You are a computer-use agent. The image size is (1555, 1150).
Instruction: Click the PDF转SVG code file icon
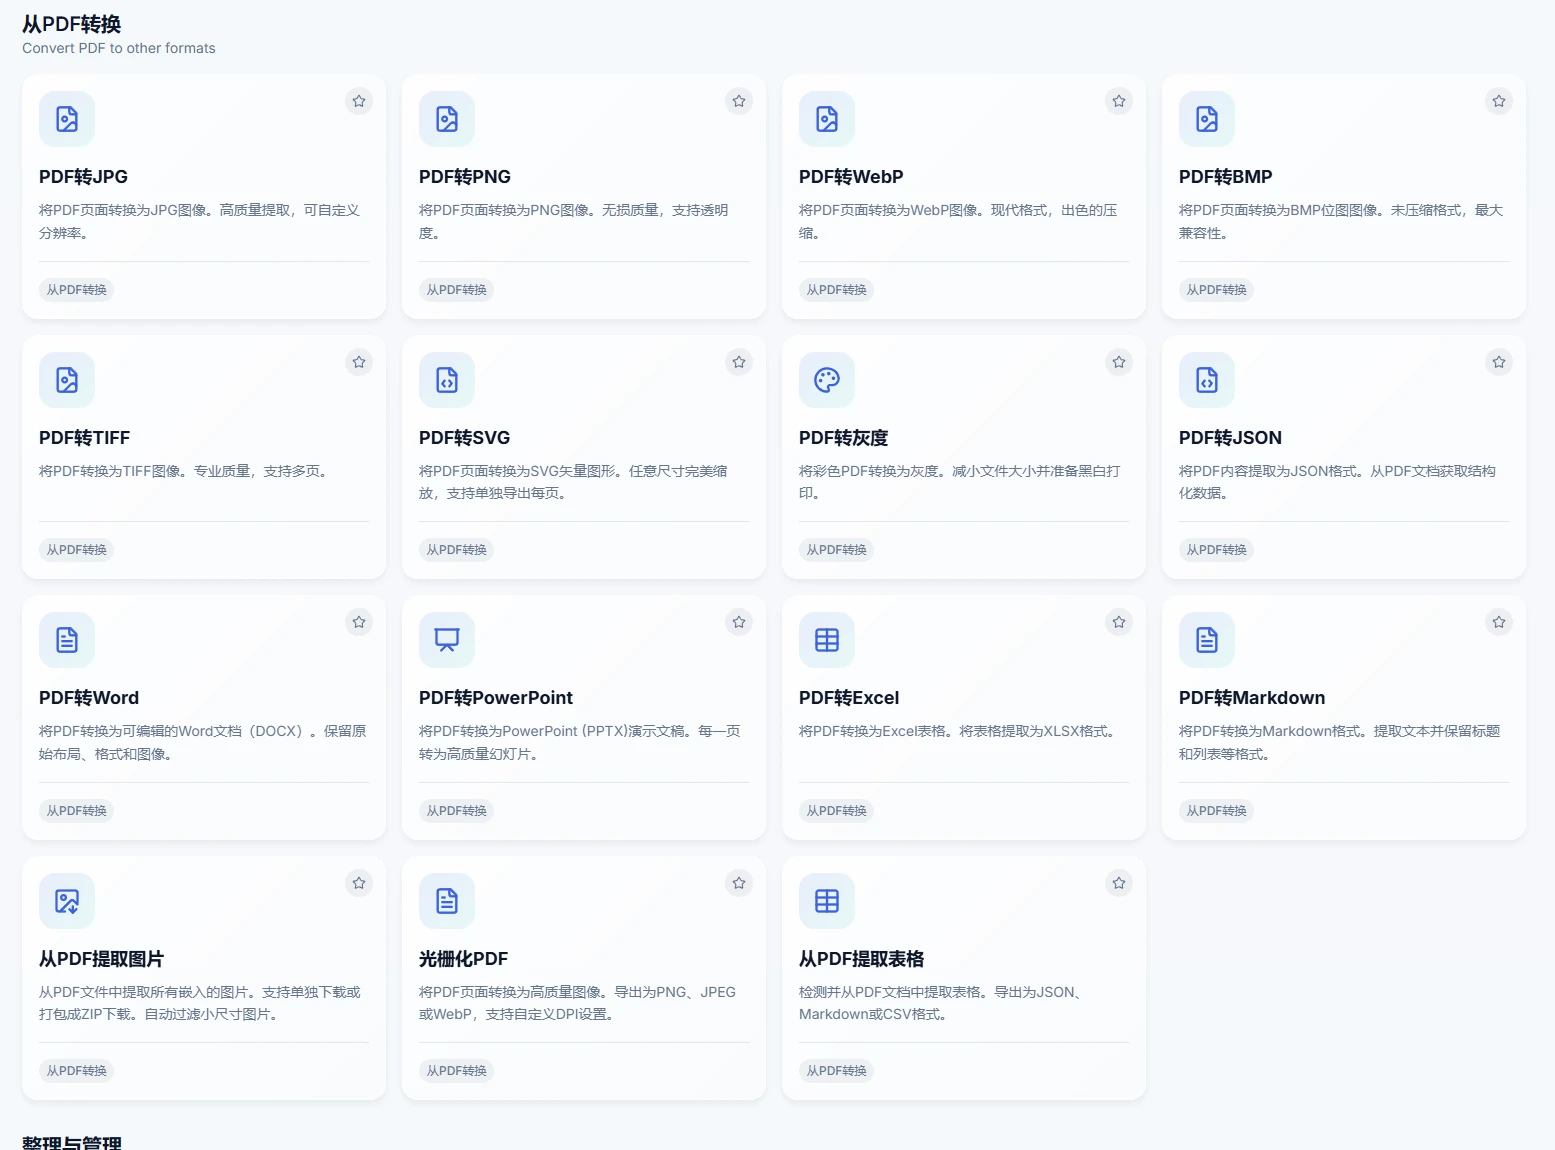447,380
